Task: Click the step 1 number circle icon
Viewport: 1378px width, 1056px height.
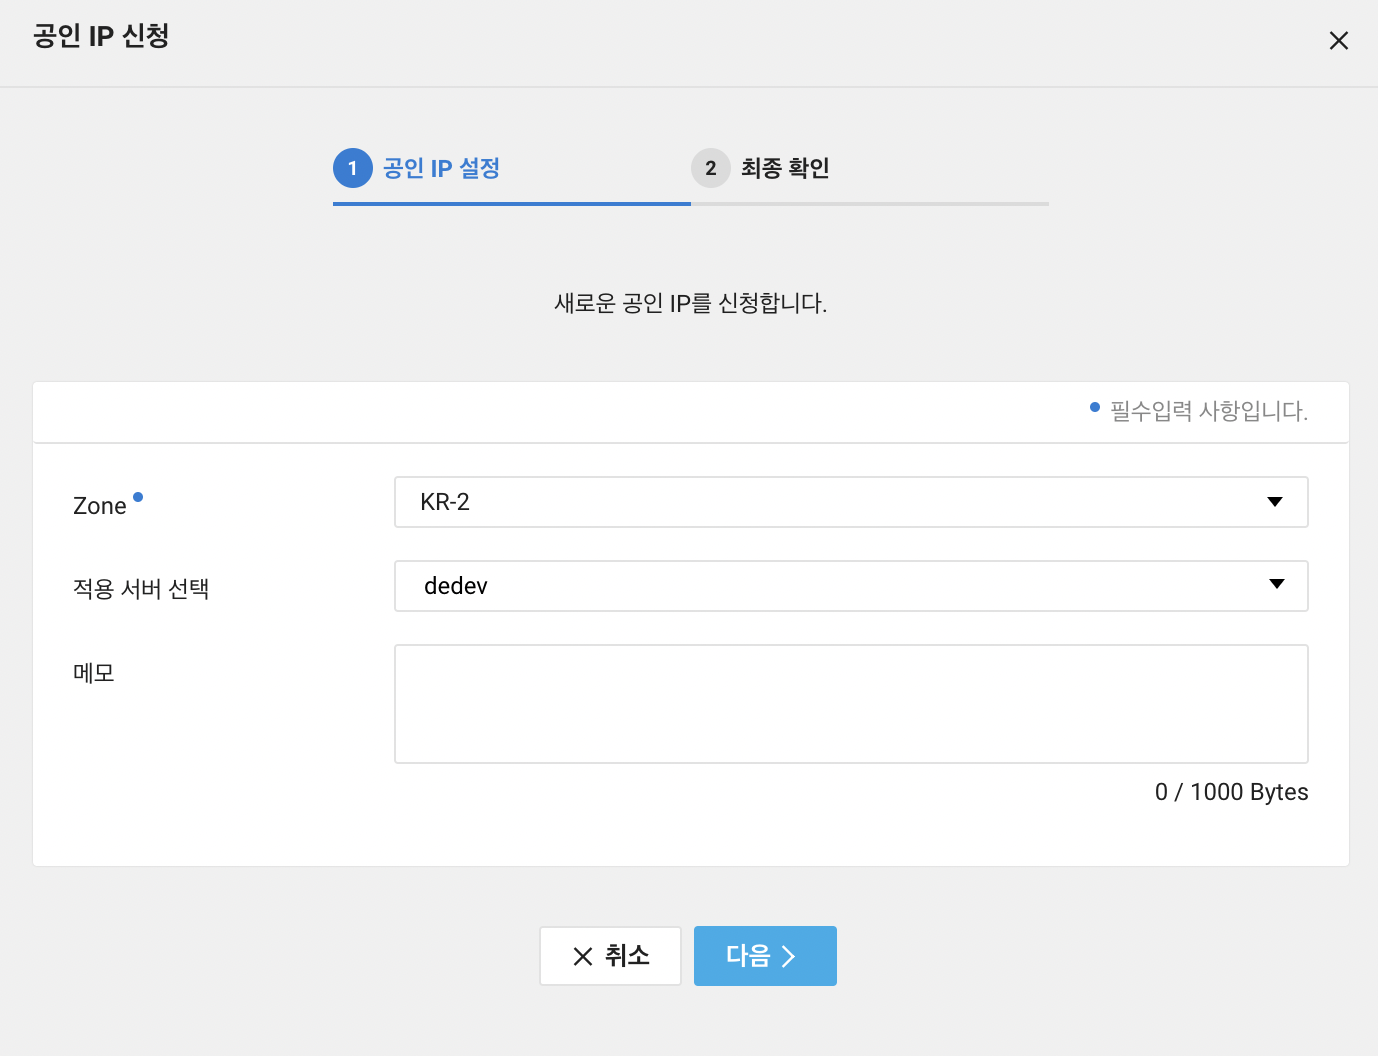Action: pos(353,168)
